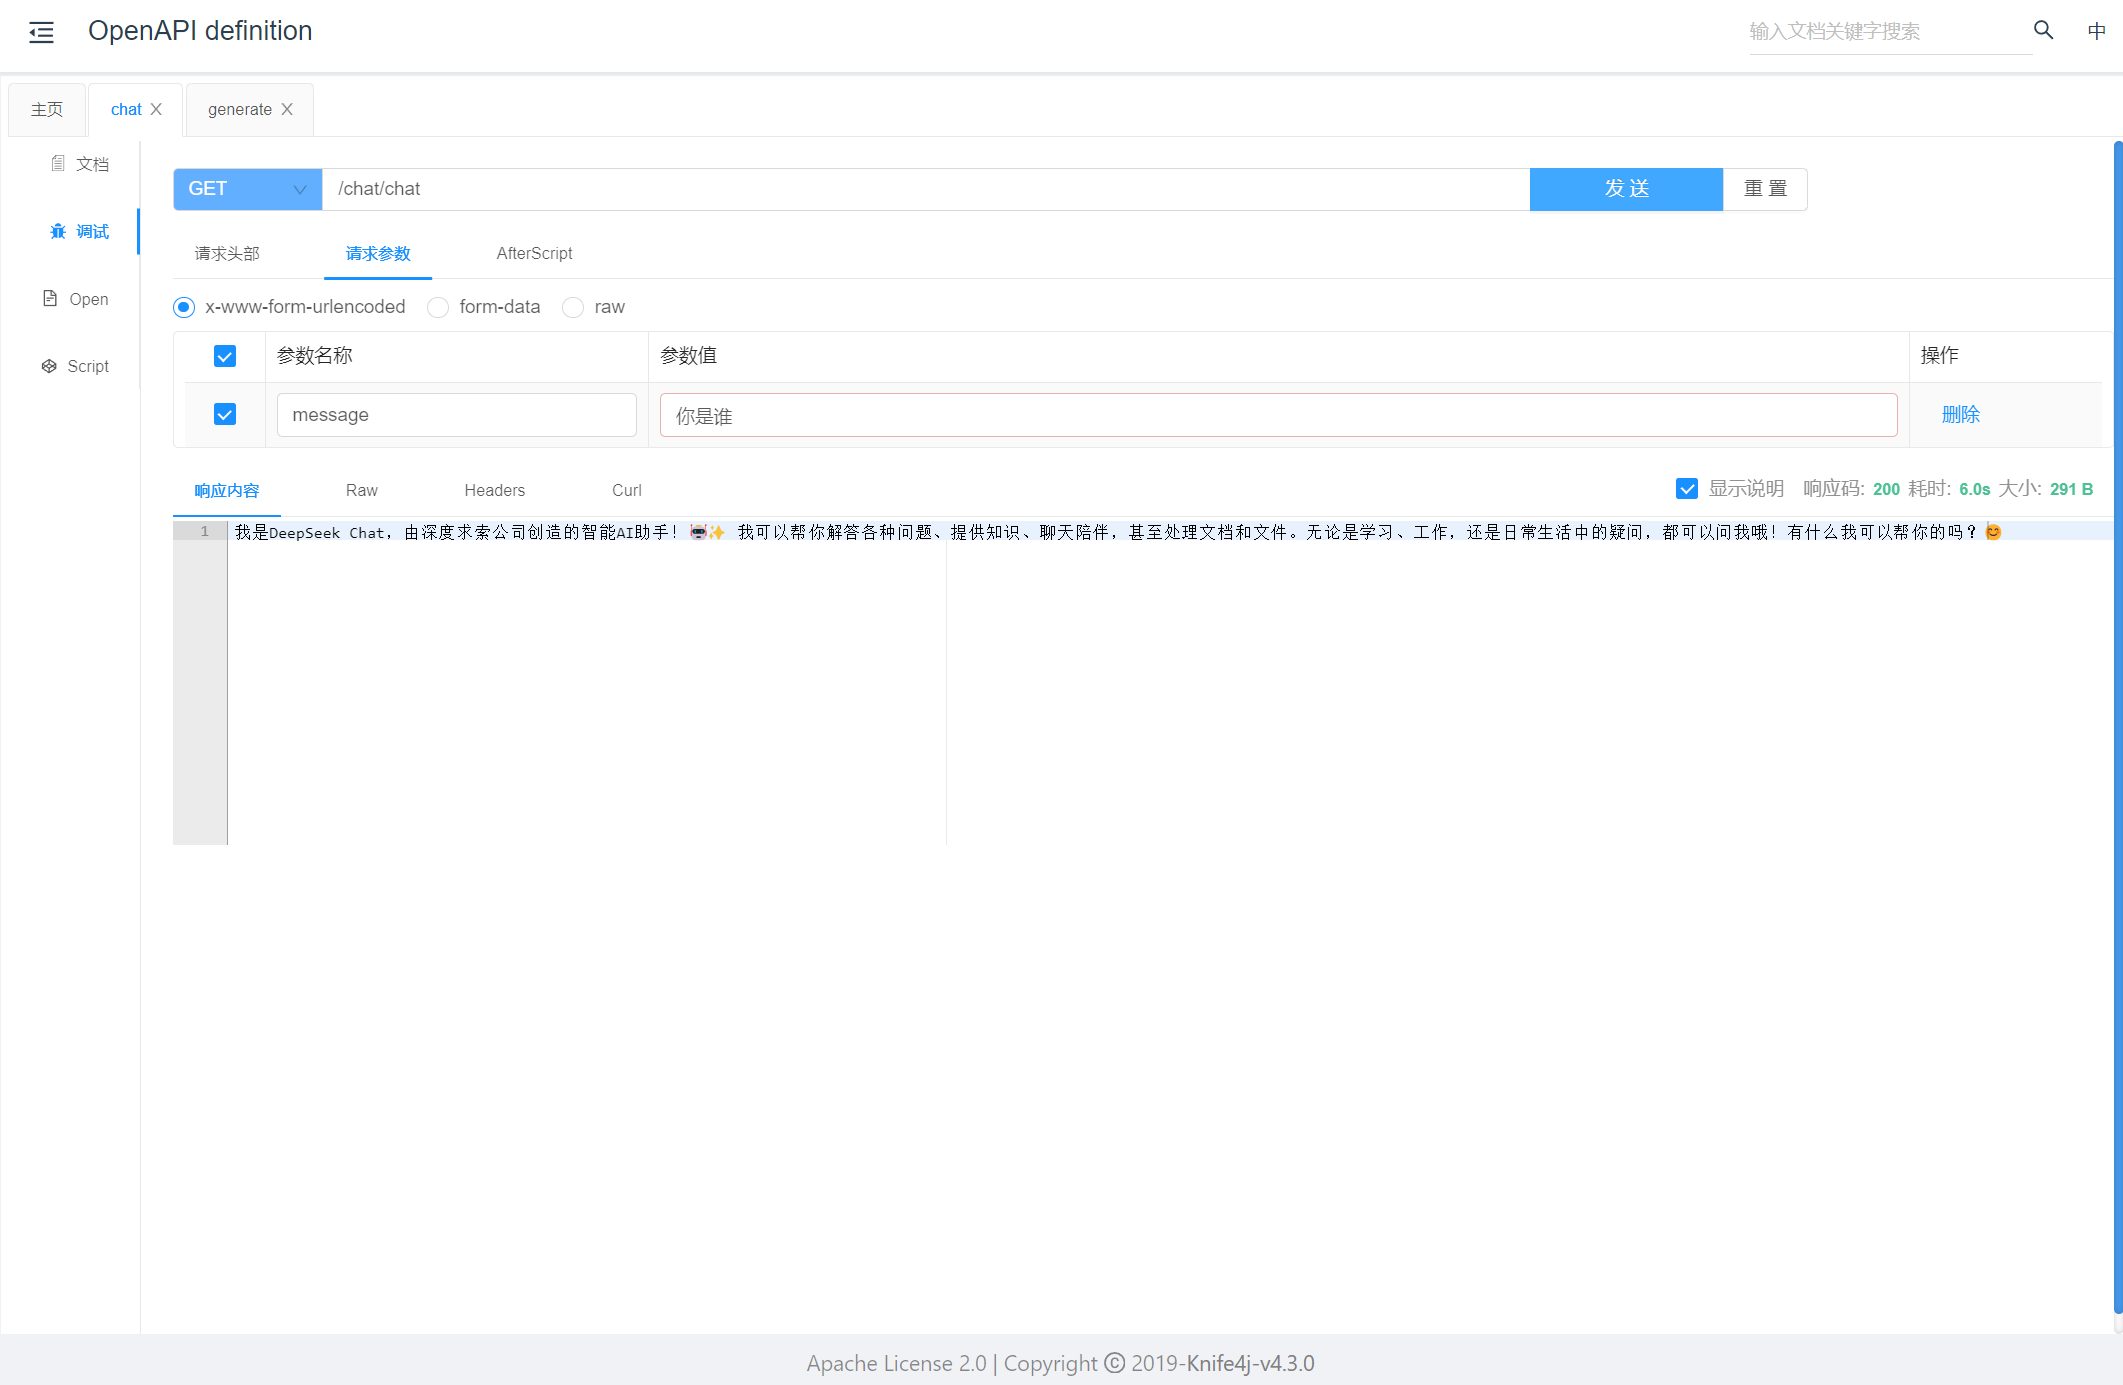Toggle the select-all parameters checkbox
The image size is (2123, 1385).
(225, 356)
